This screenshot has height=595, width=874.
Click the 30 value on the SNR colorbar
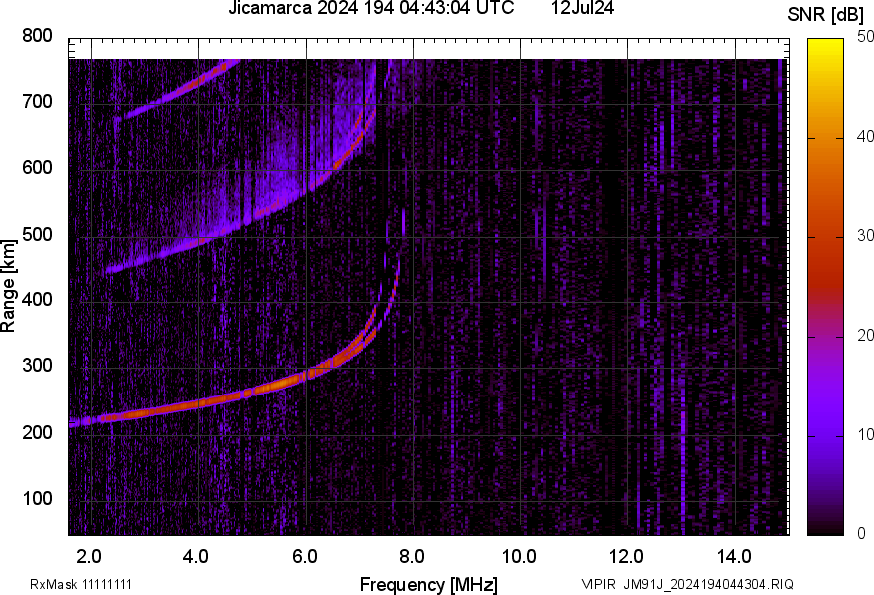point(866,236)
